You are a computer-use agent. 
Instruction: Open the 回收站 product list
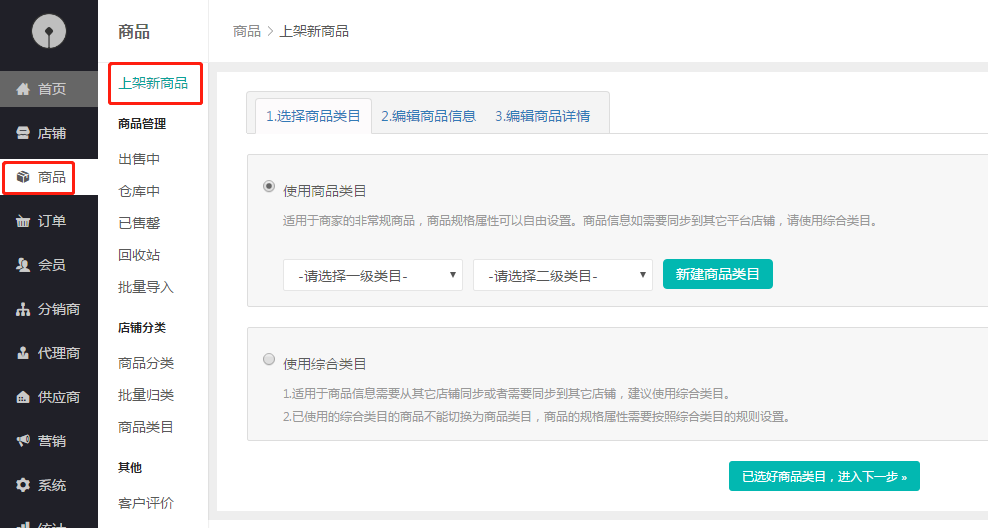tap(139, 255)
